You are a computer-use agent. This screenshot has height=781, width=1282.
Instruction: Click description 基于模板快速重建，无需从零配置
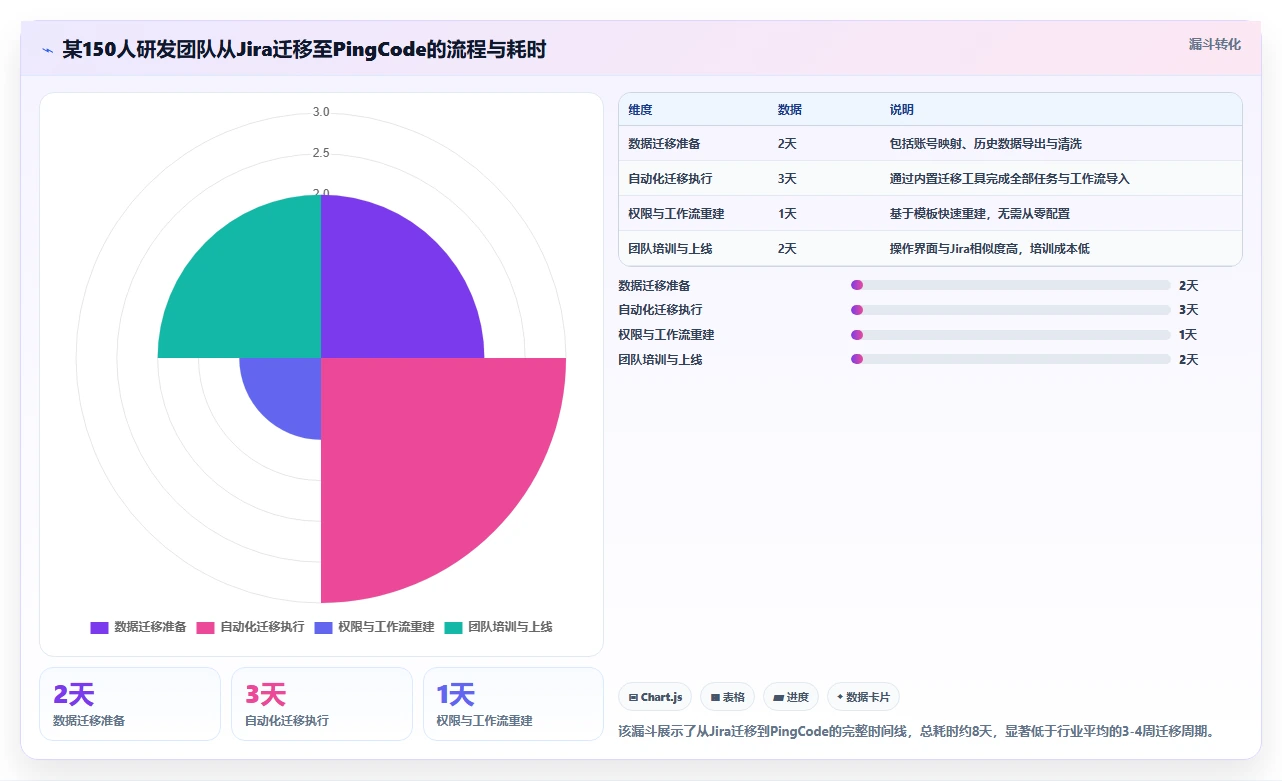coord(979,214)
